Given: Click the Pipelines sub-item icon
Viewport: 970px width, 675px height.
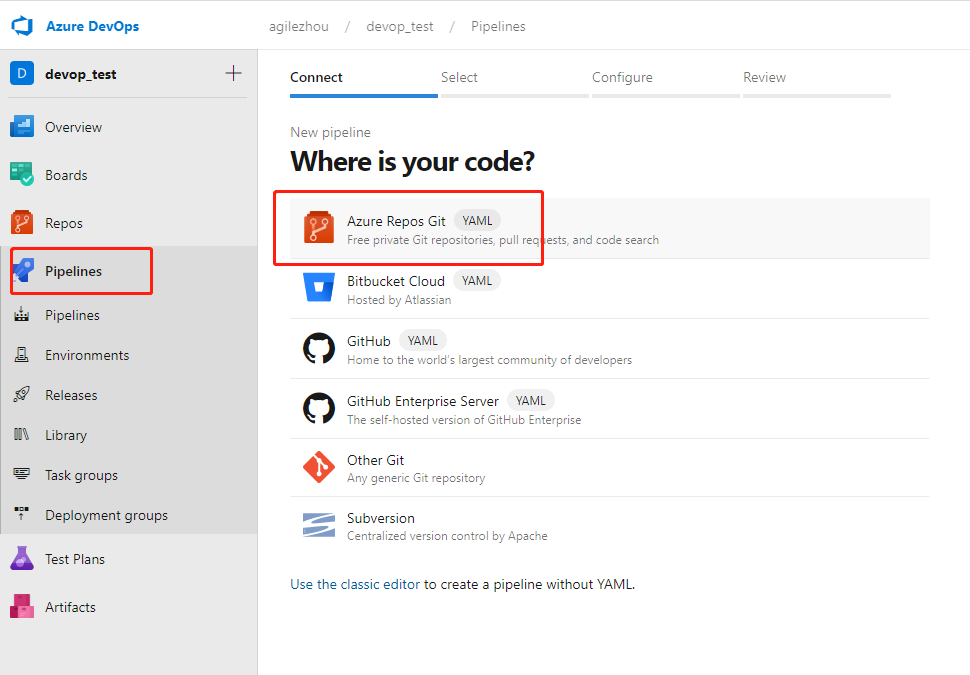Looking at the screenshot, I should click(22, 314).
